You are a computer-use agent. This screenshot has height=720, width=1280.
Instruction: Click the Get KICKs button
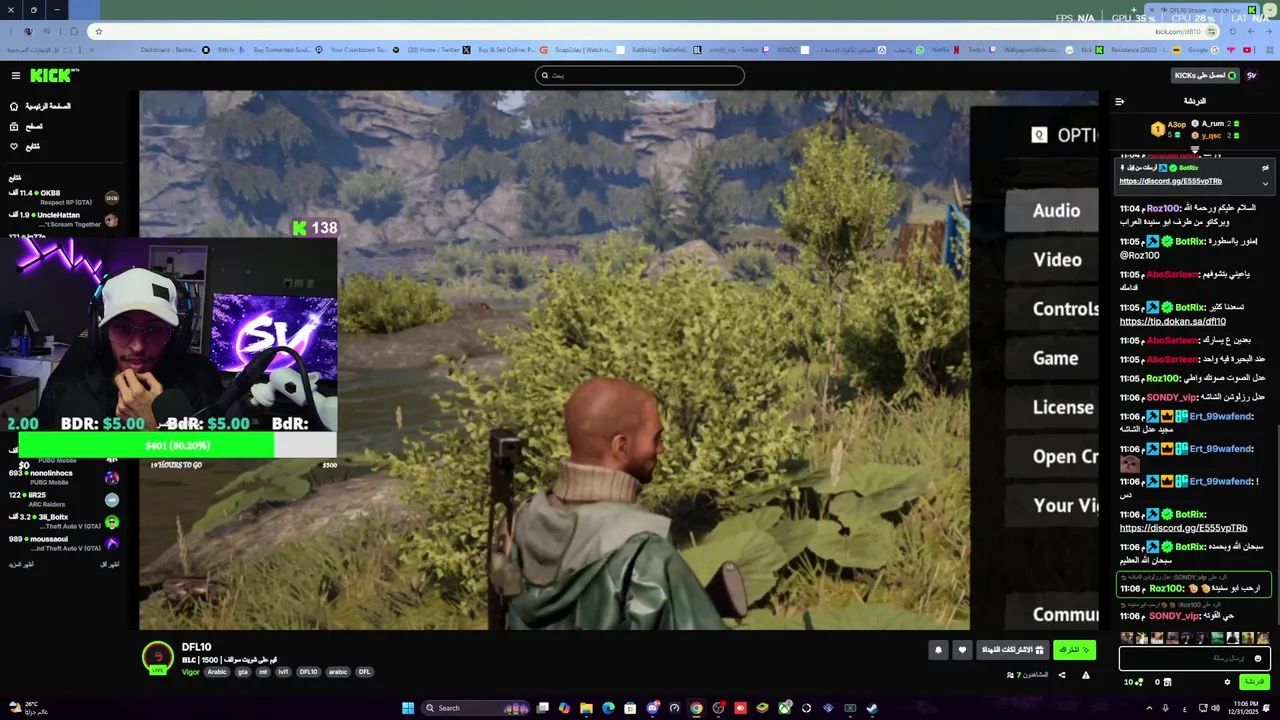(x=1205, y=75)
